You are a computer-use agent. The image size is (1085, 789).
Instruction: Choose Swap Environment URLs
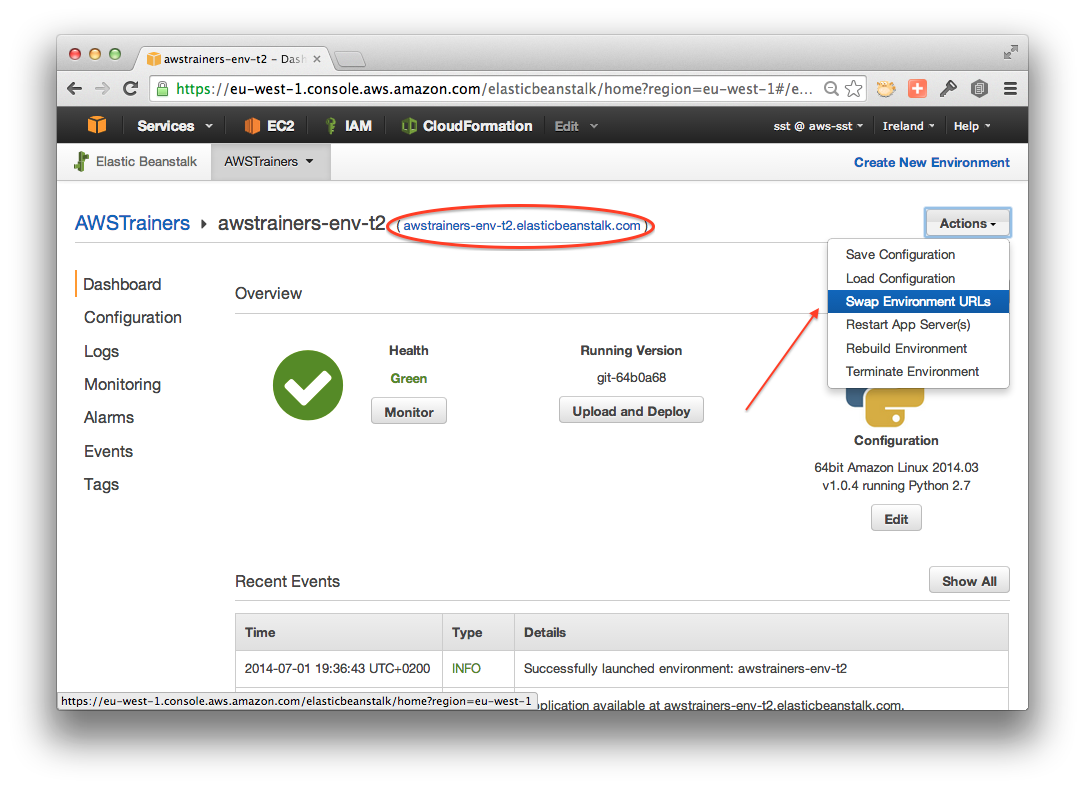pos(918,302)
